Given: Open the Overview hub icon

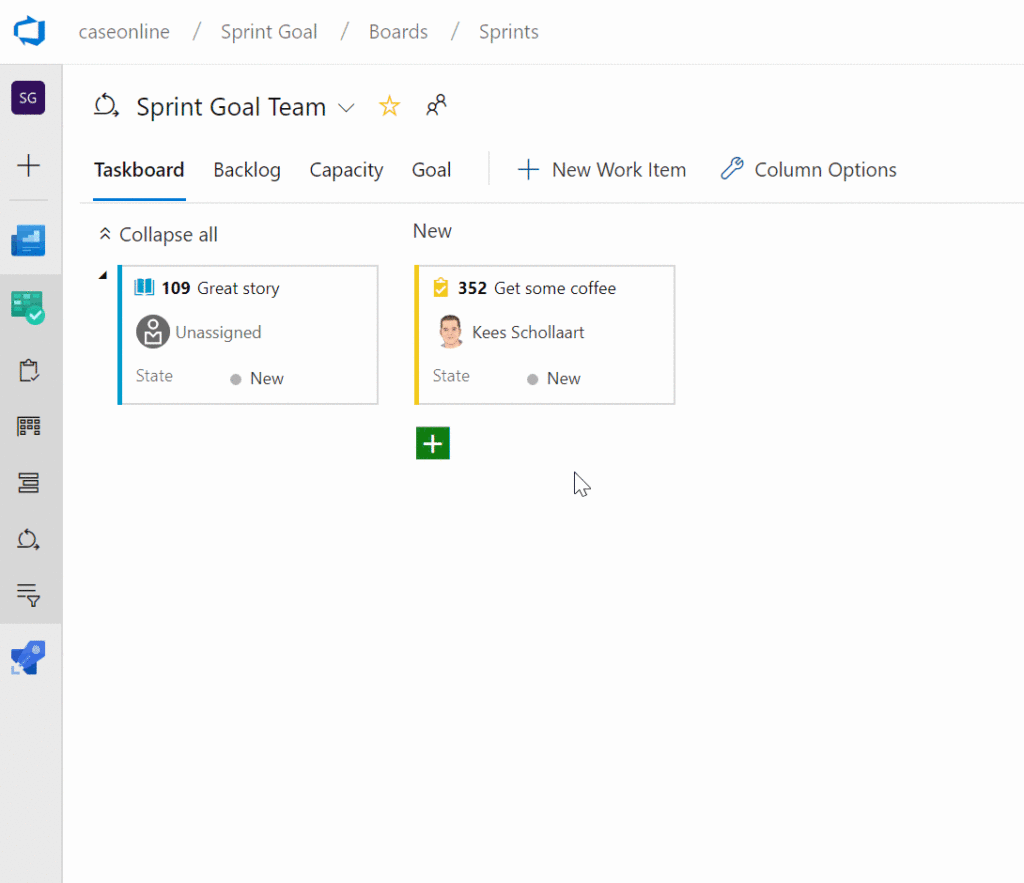Looking at the screenshot, I should pos(28,240).
